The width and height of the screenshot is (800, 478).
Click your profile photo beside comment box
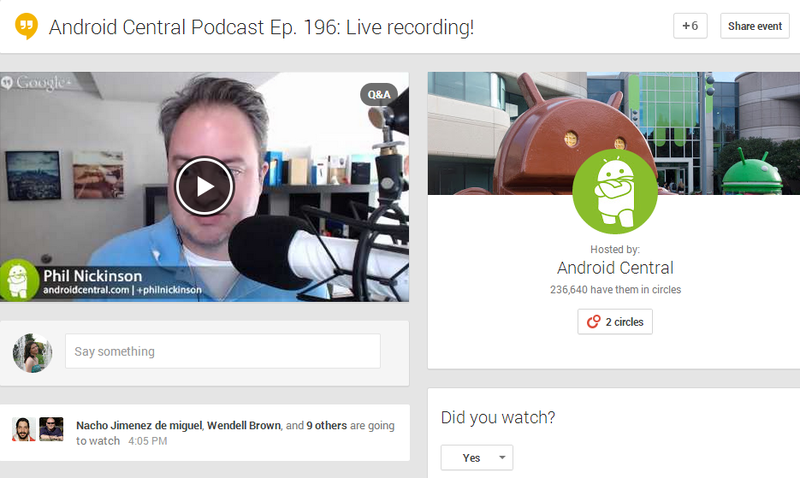tap(32, 353)
